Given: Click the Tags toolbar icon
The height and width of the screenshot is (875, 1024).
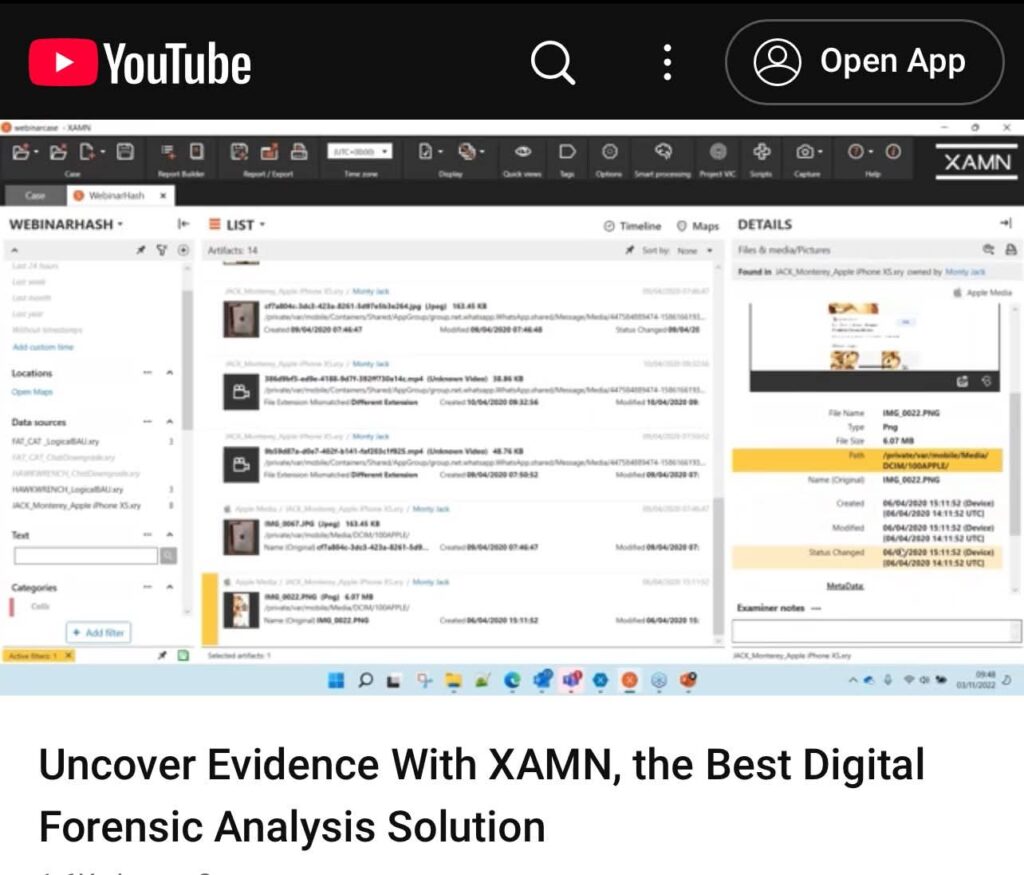Looking at the screenshot, I should [567, 152].
